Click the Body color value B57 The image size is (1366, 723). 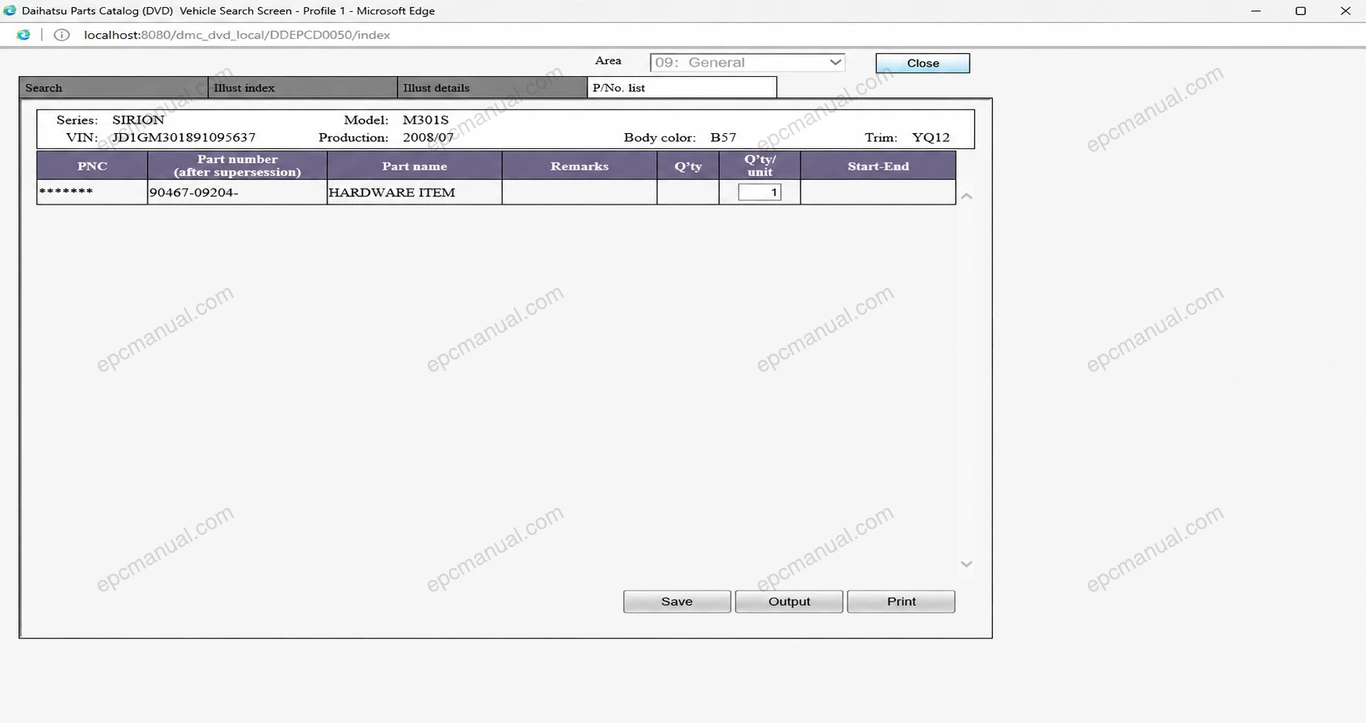pos(723,137)
